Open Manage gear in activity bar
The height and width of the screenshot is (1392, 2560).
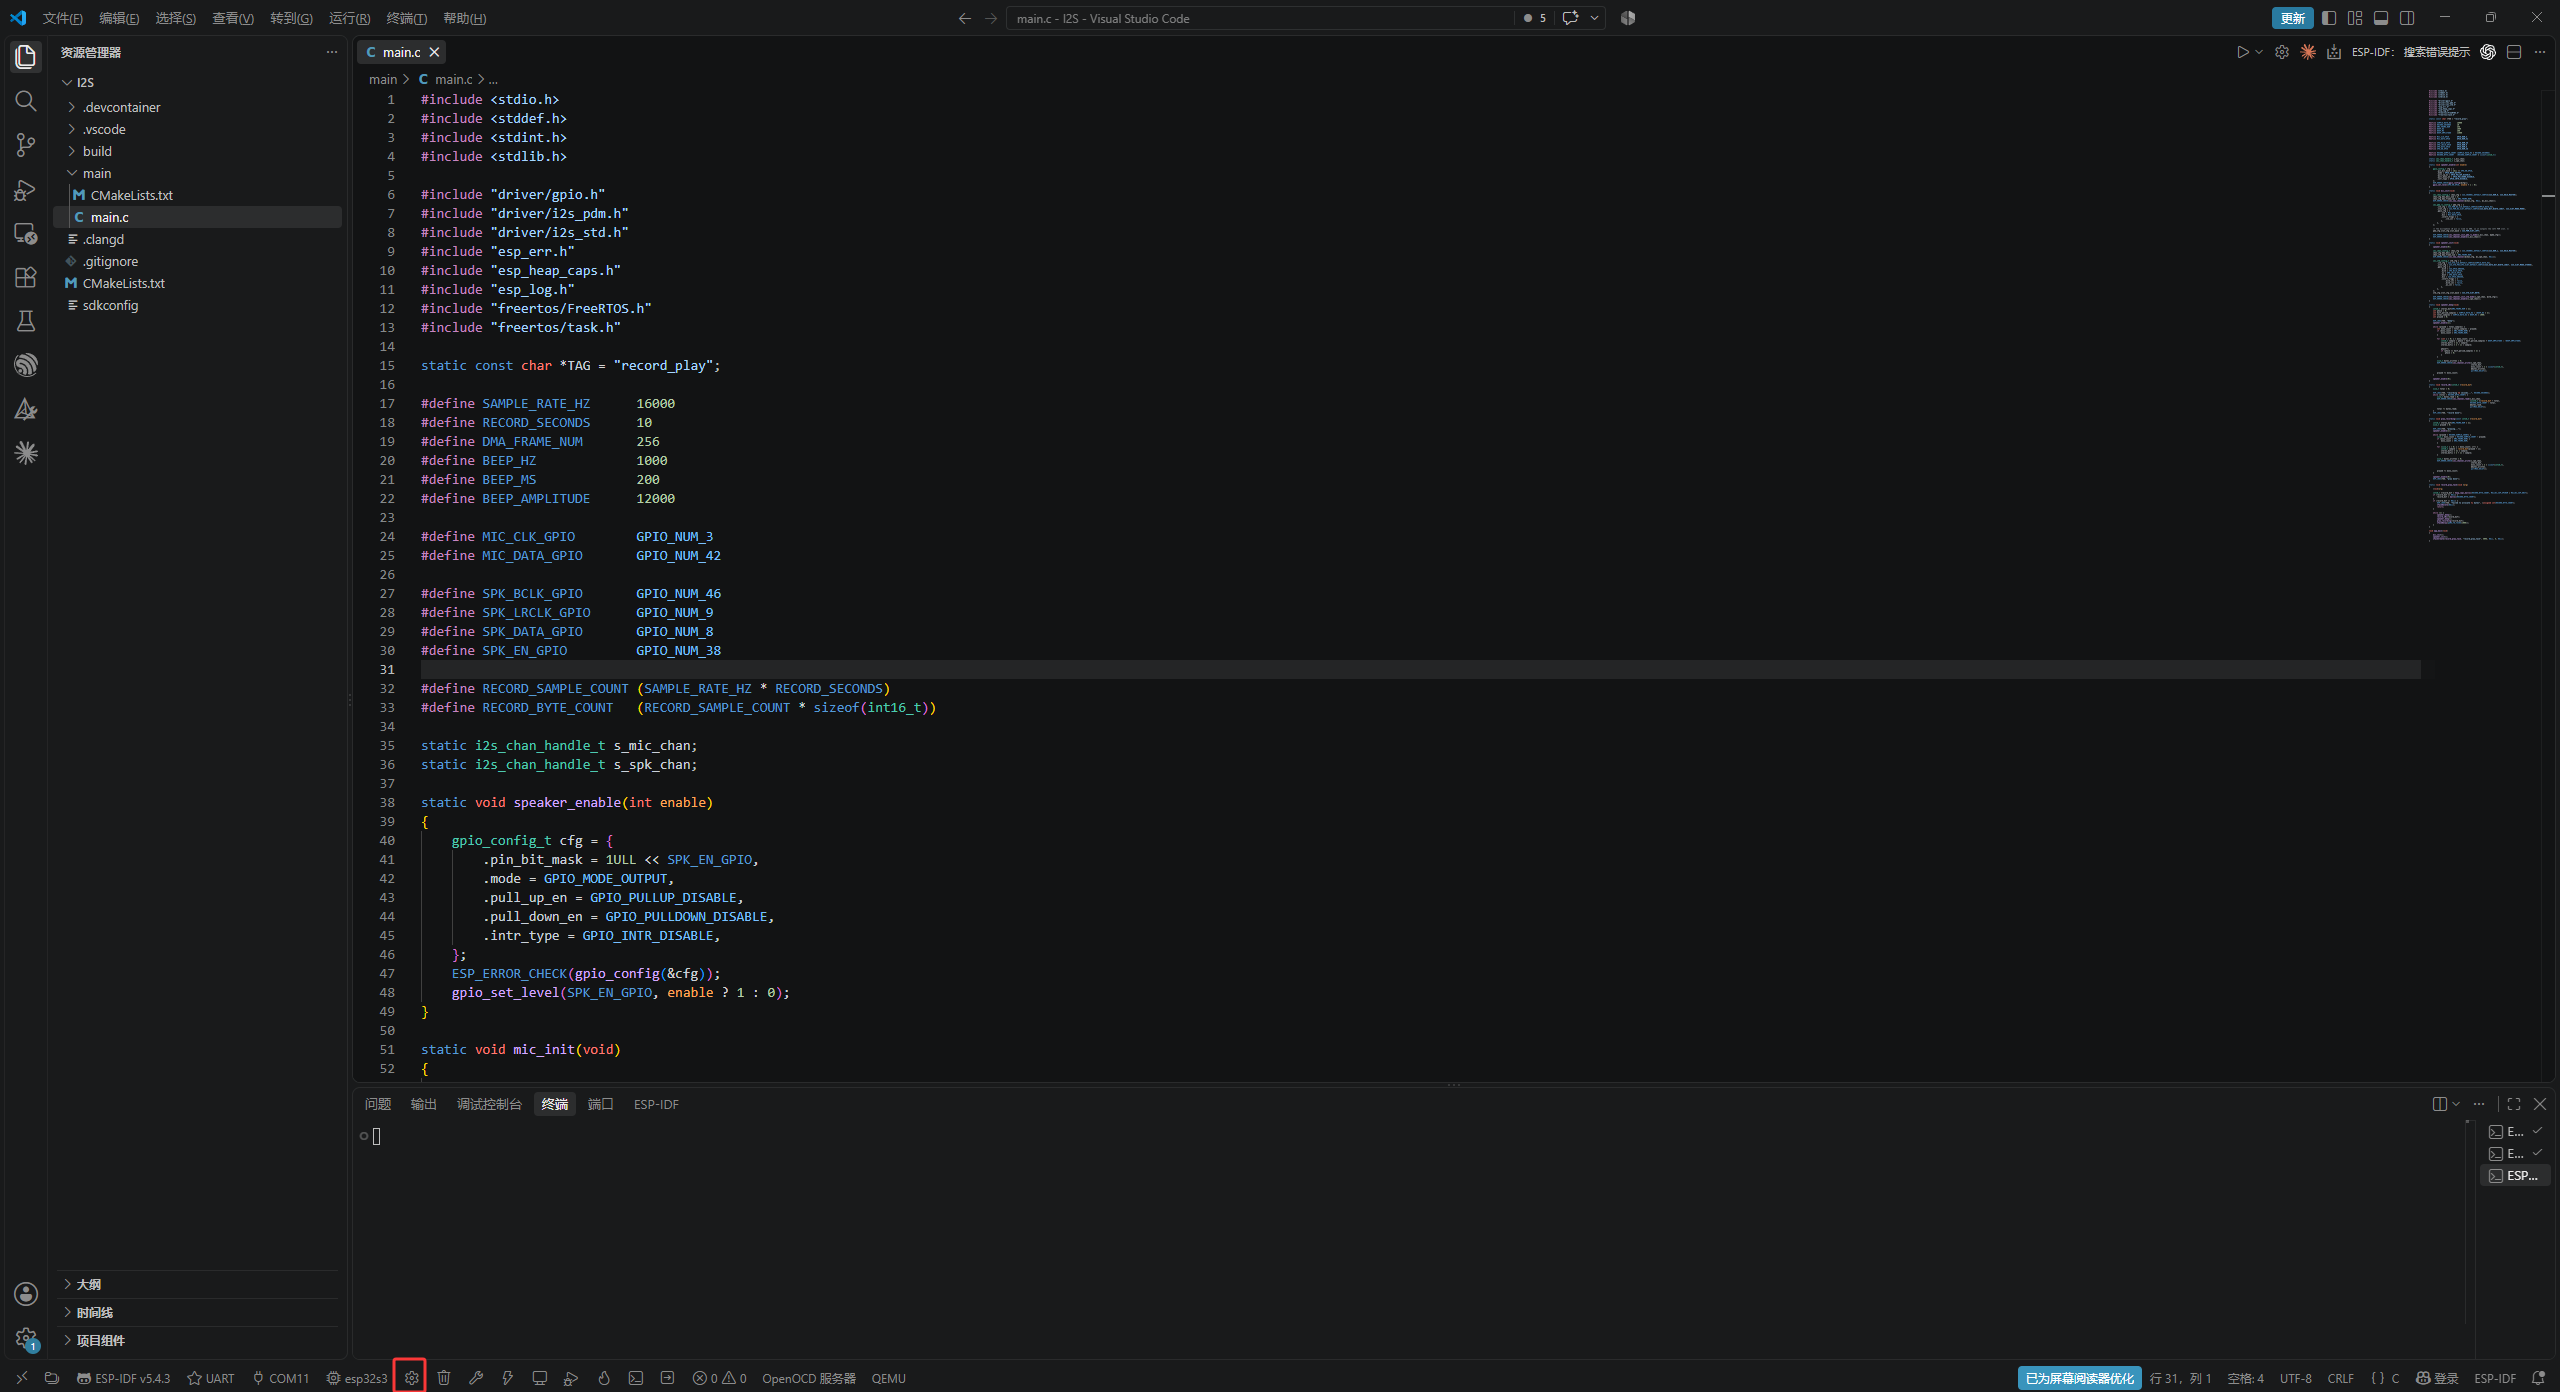[26, 1338]
